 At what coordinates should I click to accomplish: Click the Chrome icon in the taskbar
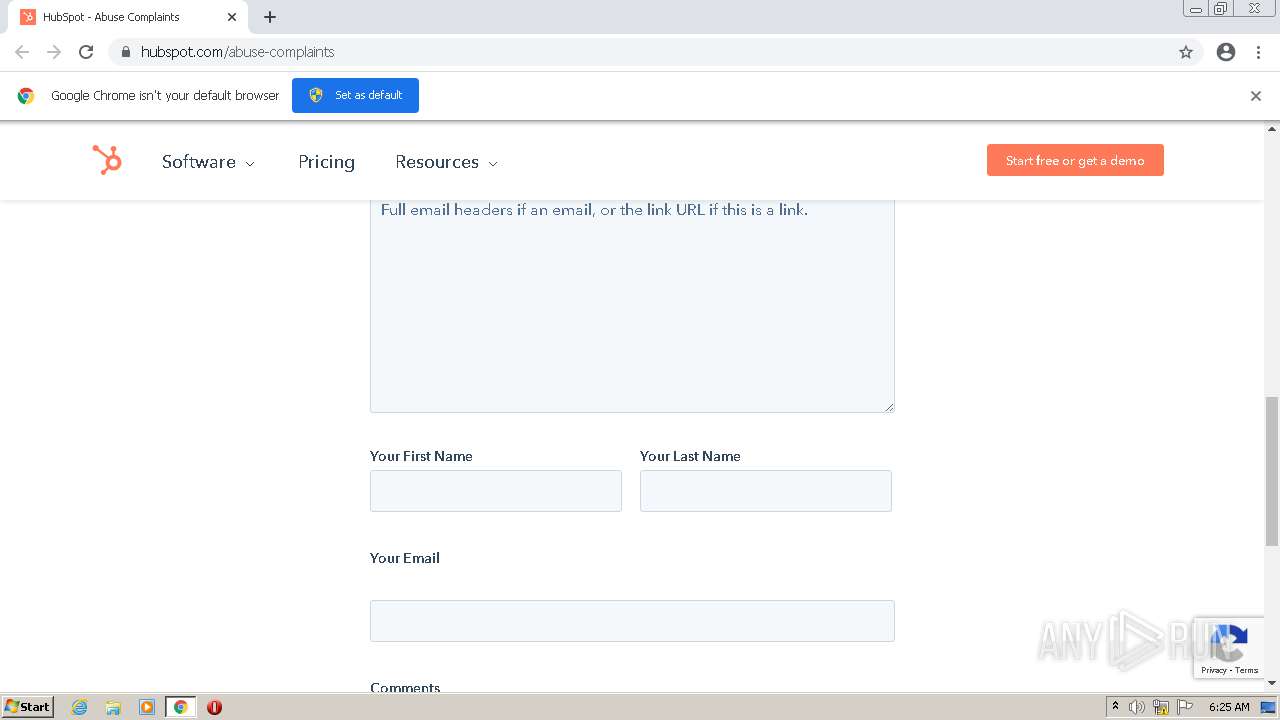coord(181,707)
